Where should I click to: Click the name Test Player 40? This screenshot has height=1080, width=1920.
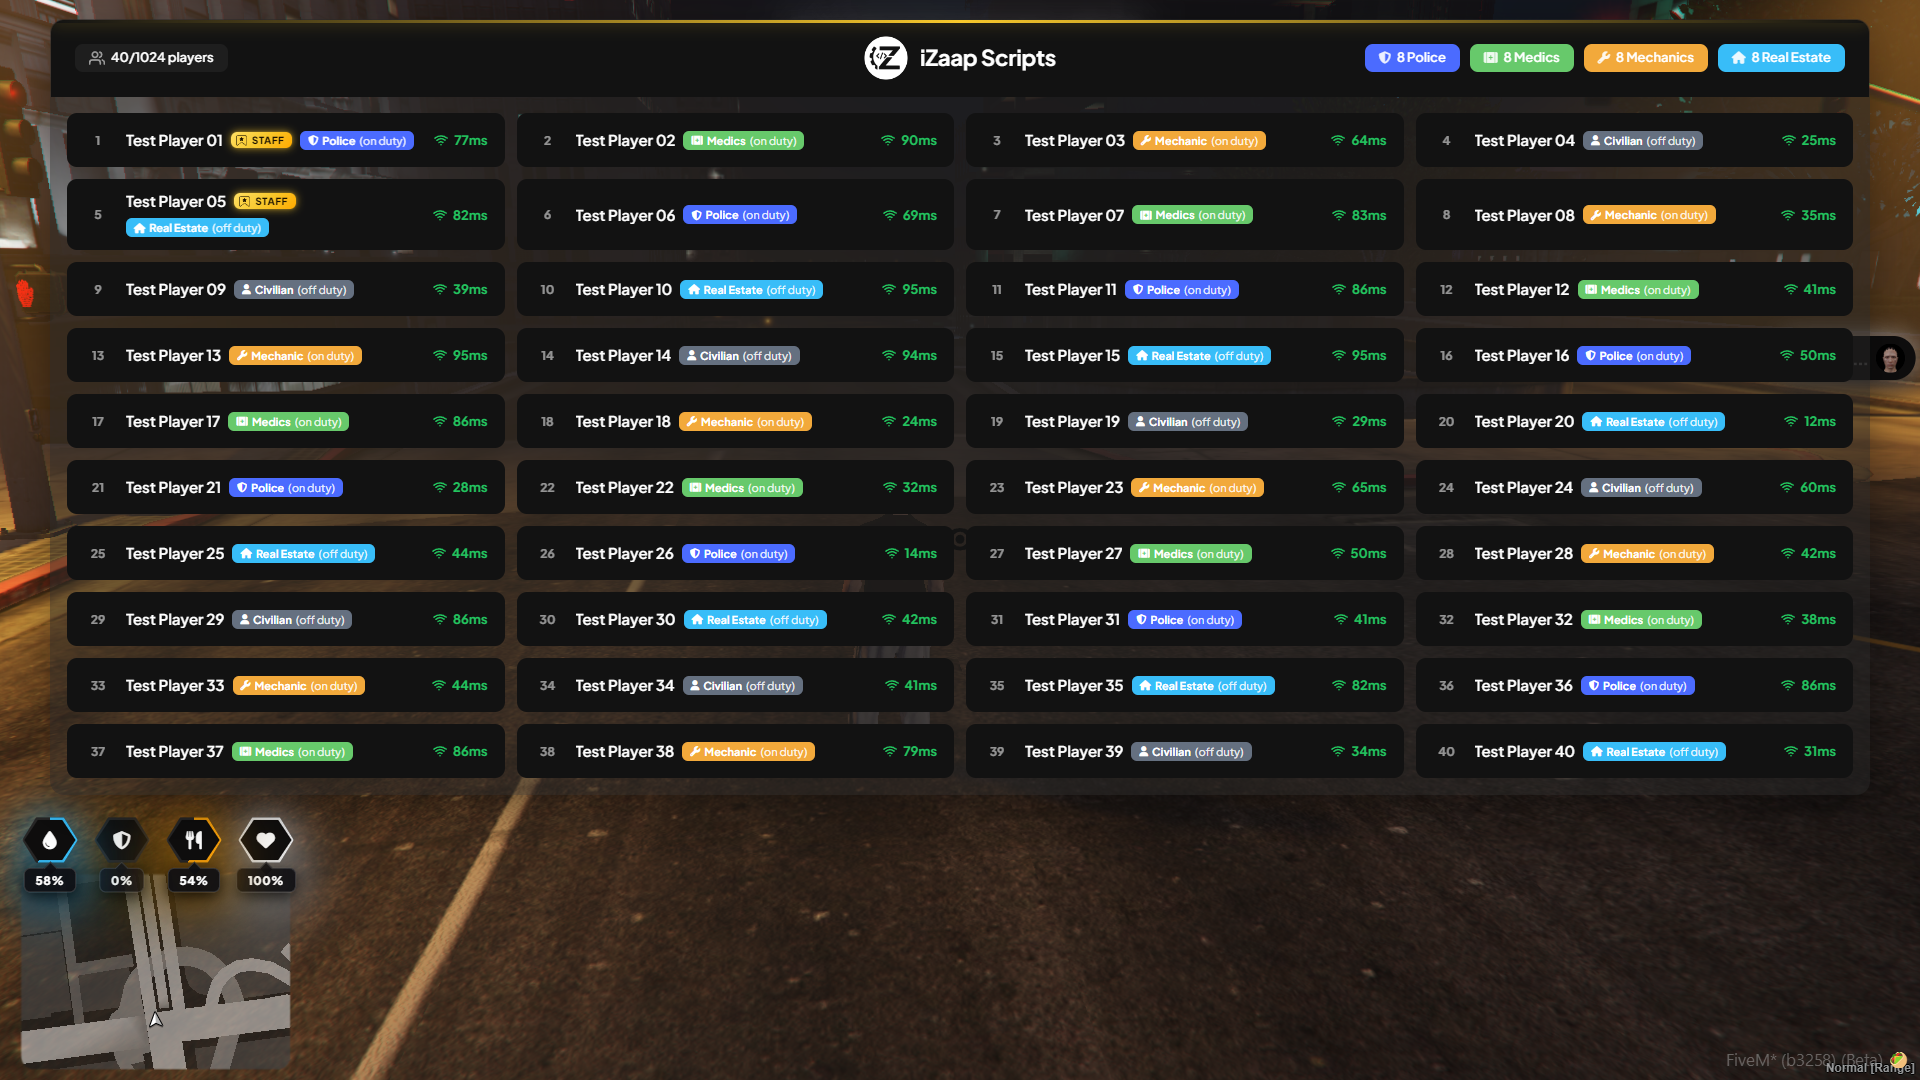click(x=1524, y=751)
